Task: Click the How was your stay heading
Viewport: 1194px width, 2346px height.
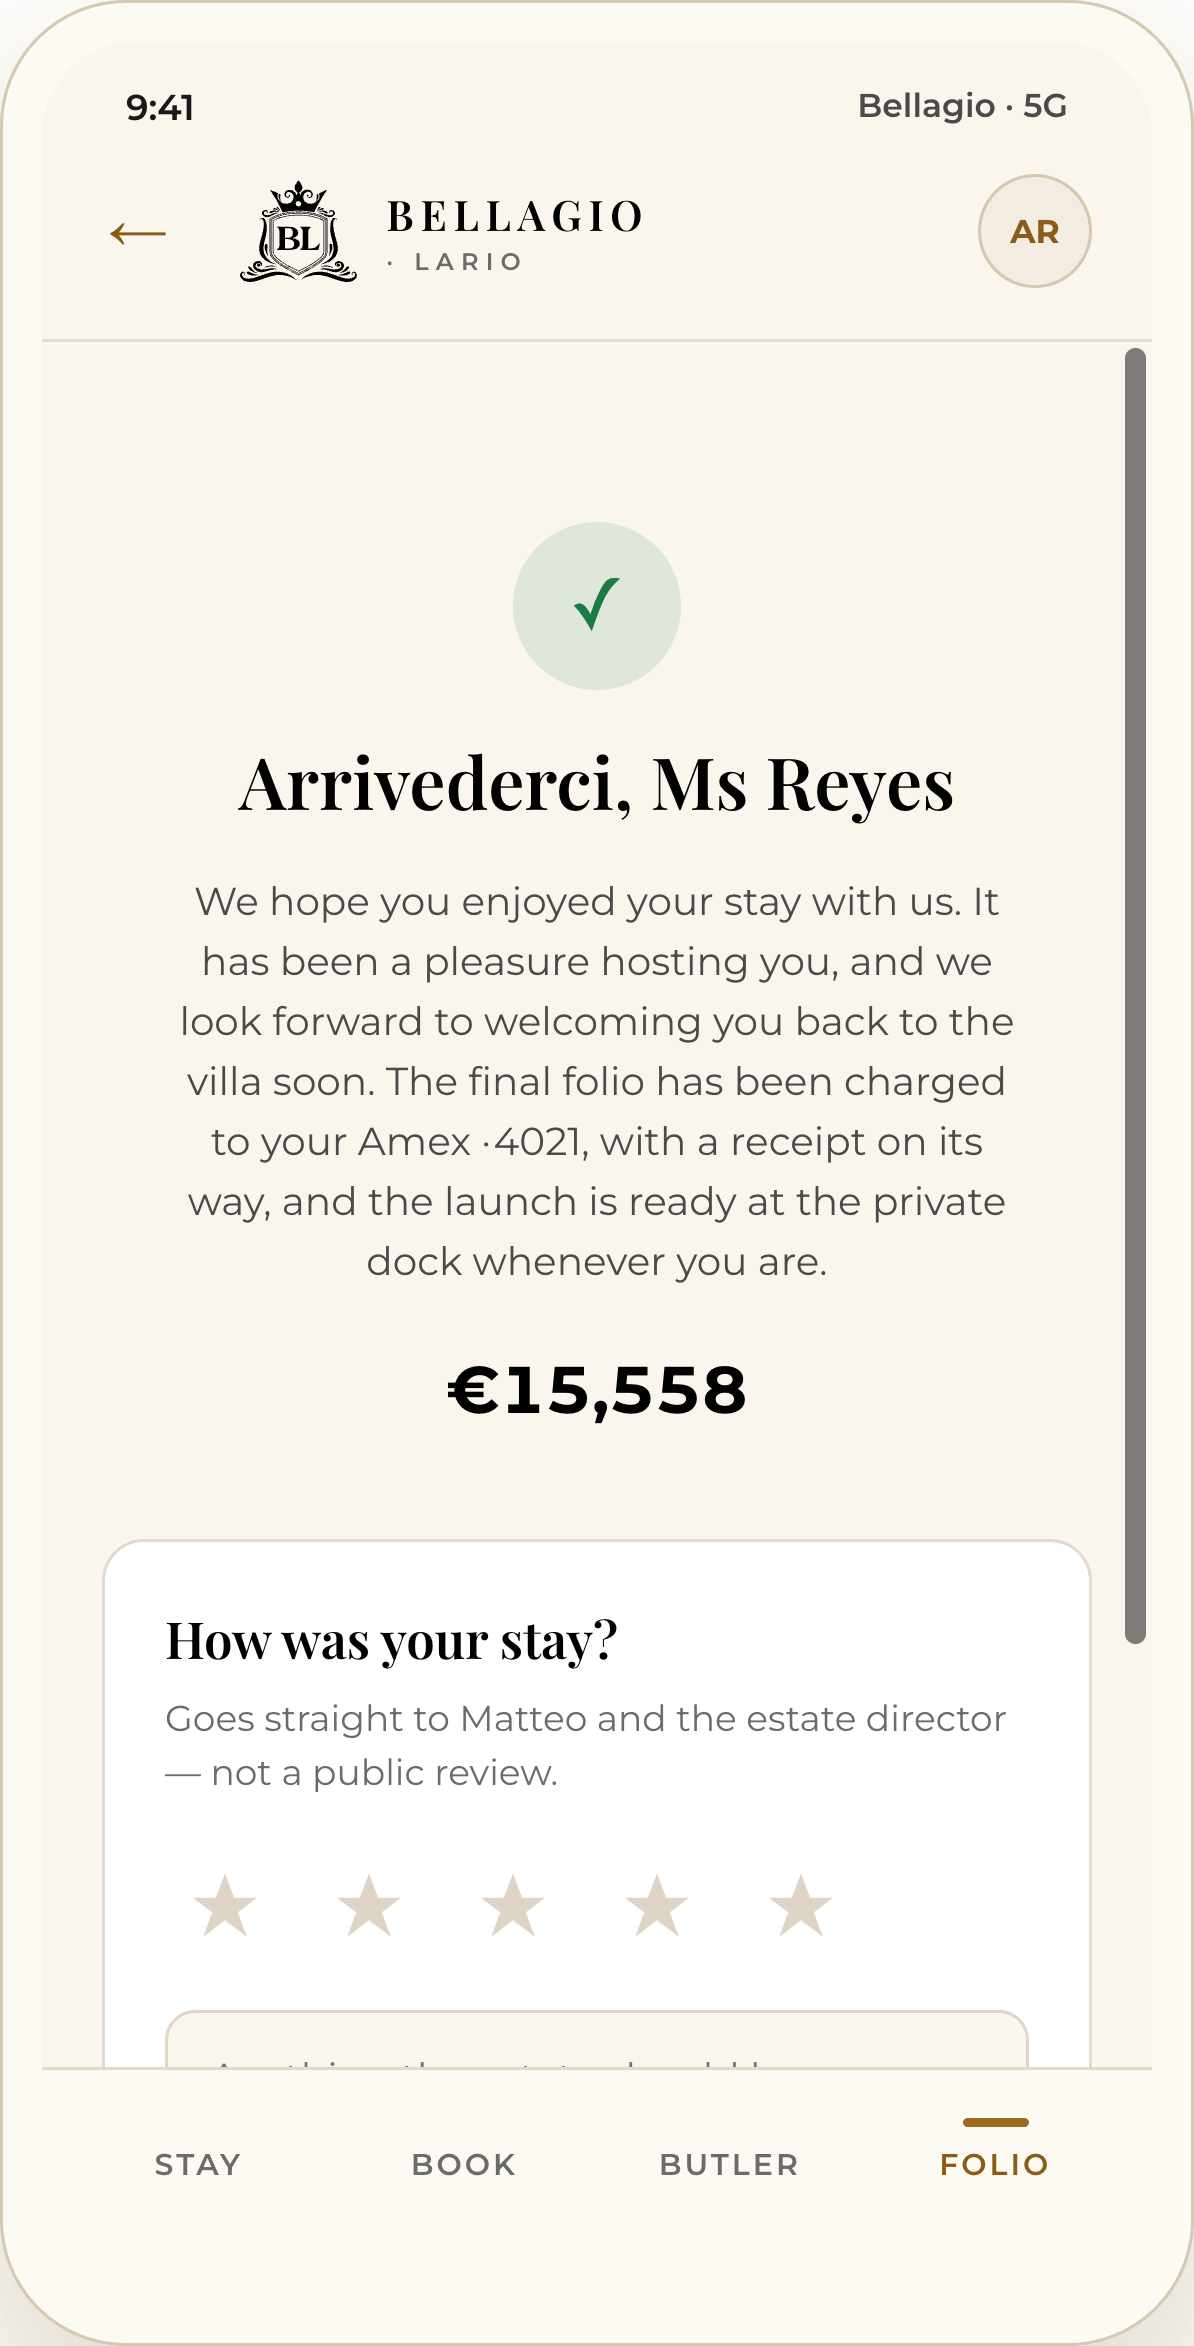Action: tap(391, 1642)
